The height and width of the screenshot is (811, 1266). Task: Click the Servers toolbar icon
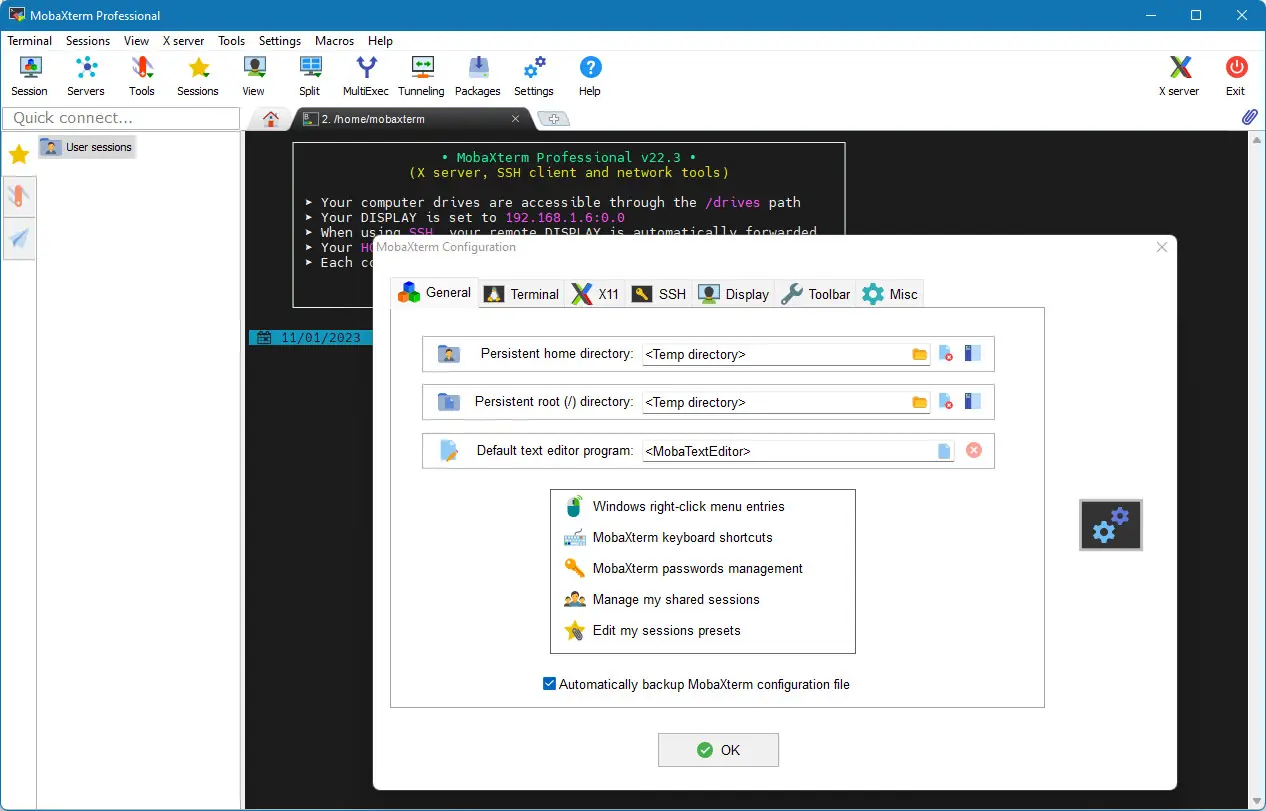click(86, 76)
